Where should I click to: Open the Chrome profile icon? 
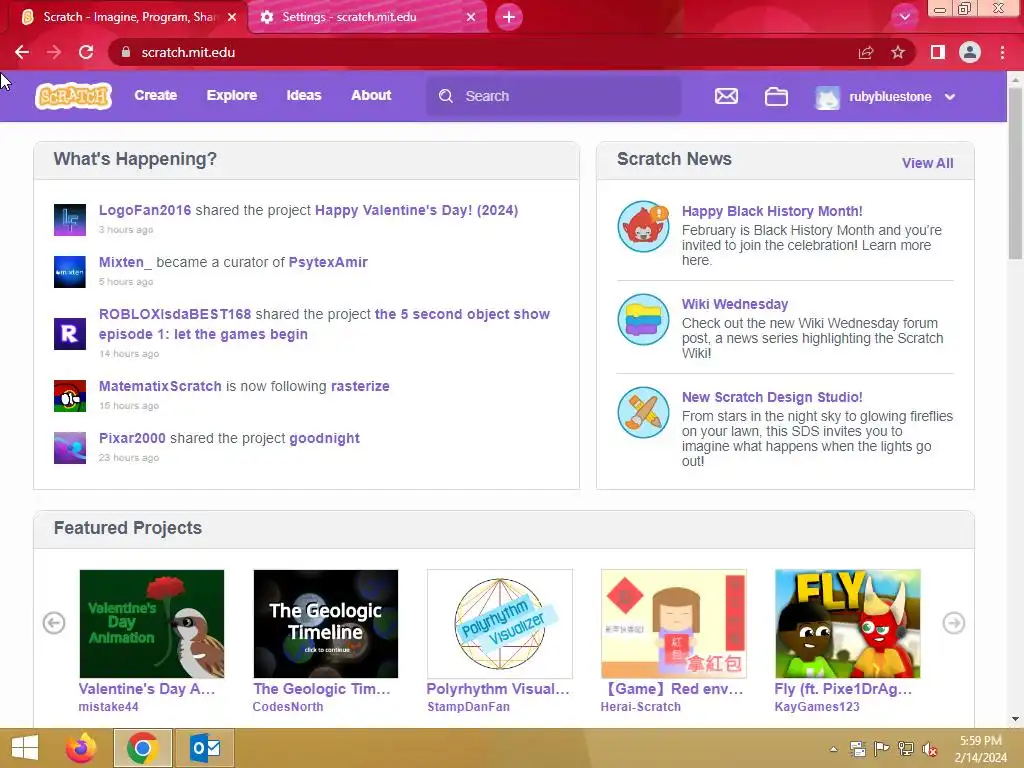click(970, 52)
